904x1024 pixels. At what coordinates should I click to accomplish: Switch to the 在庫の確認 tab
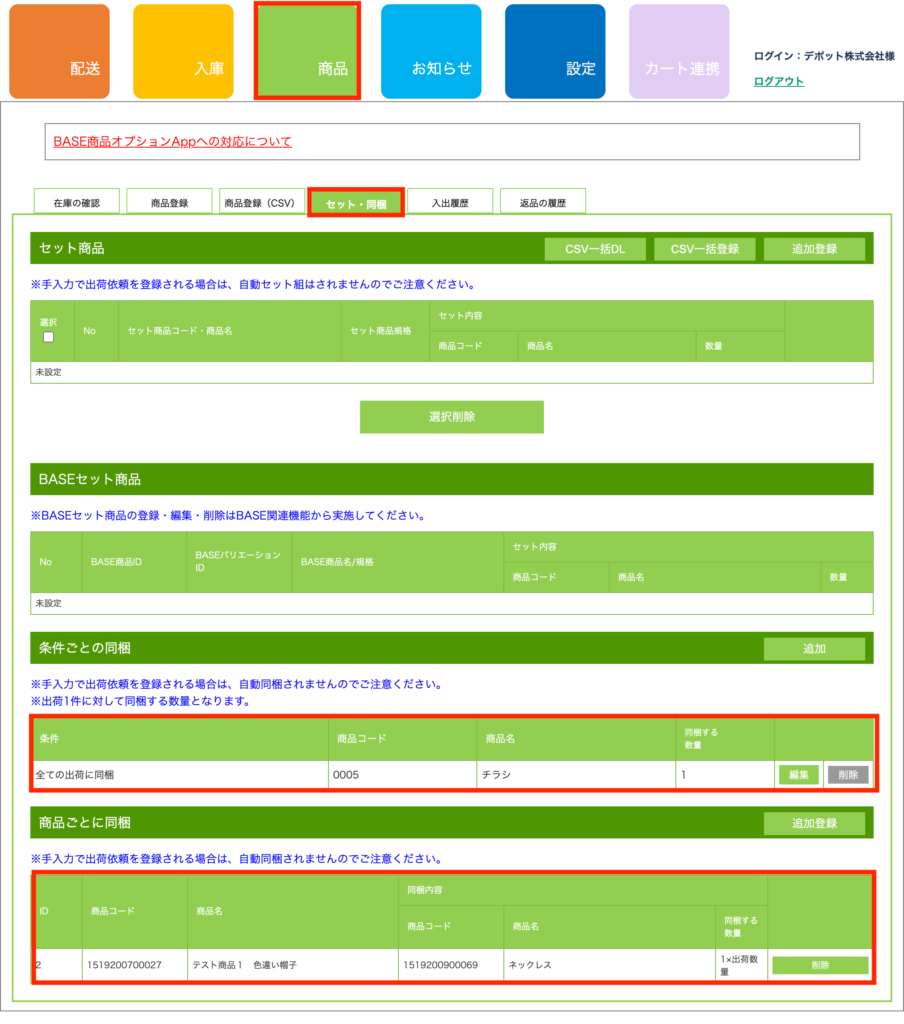(77, 203)
